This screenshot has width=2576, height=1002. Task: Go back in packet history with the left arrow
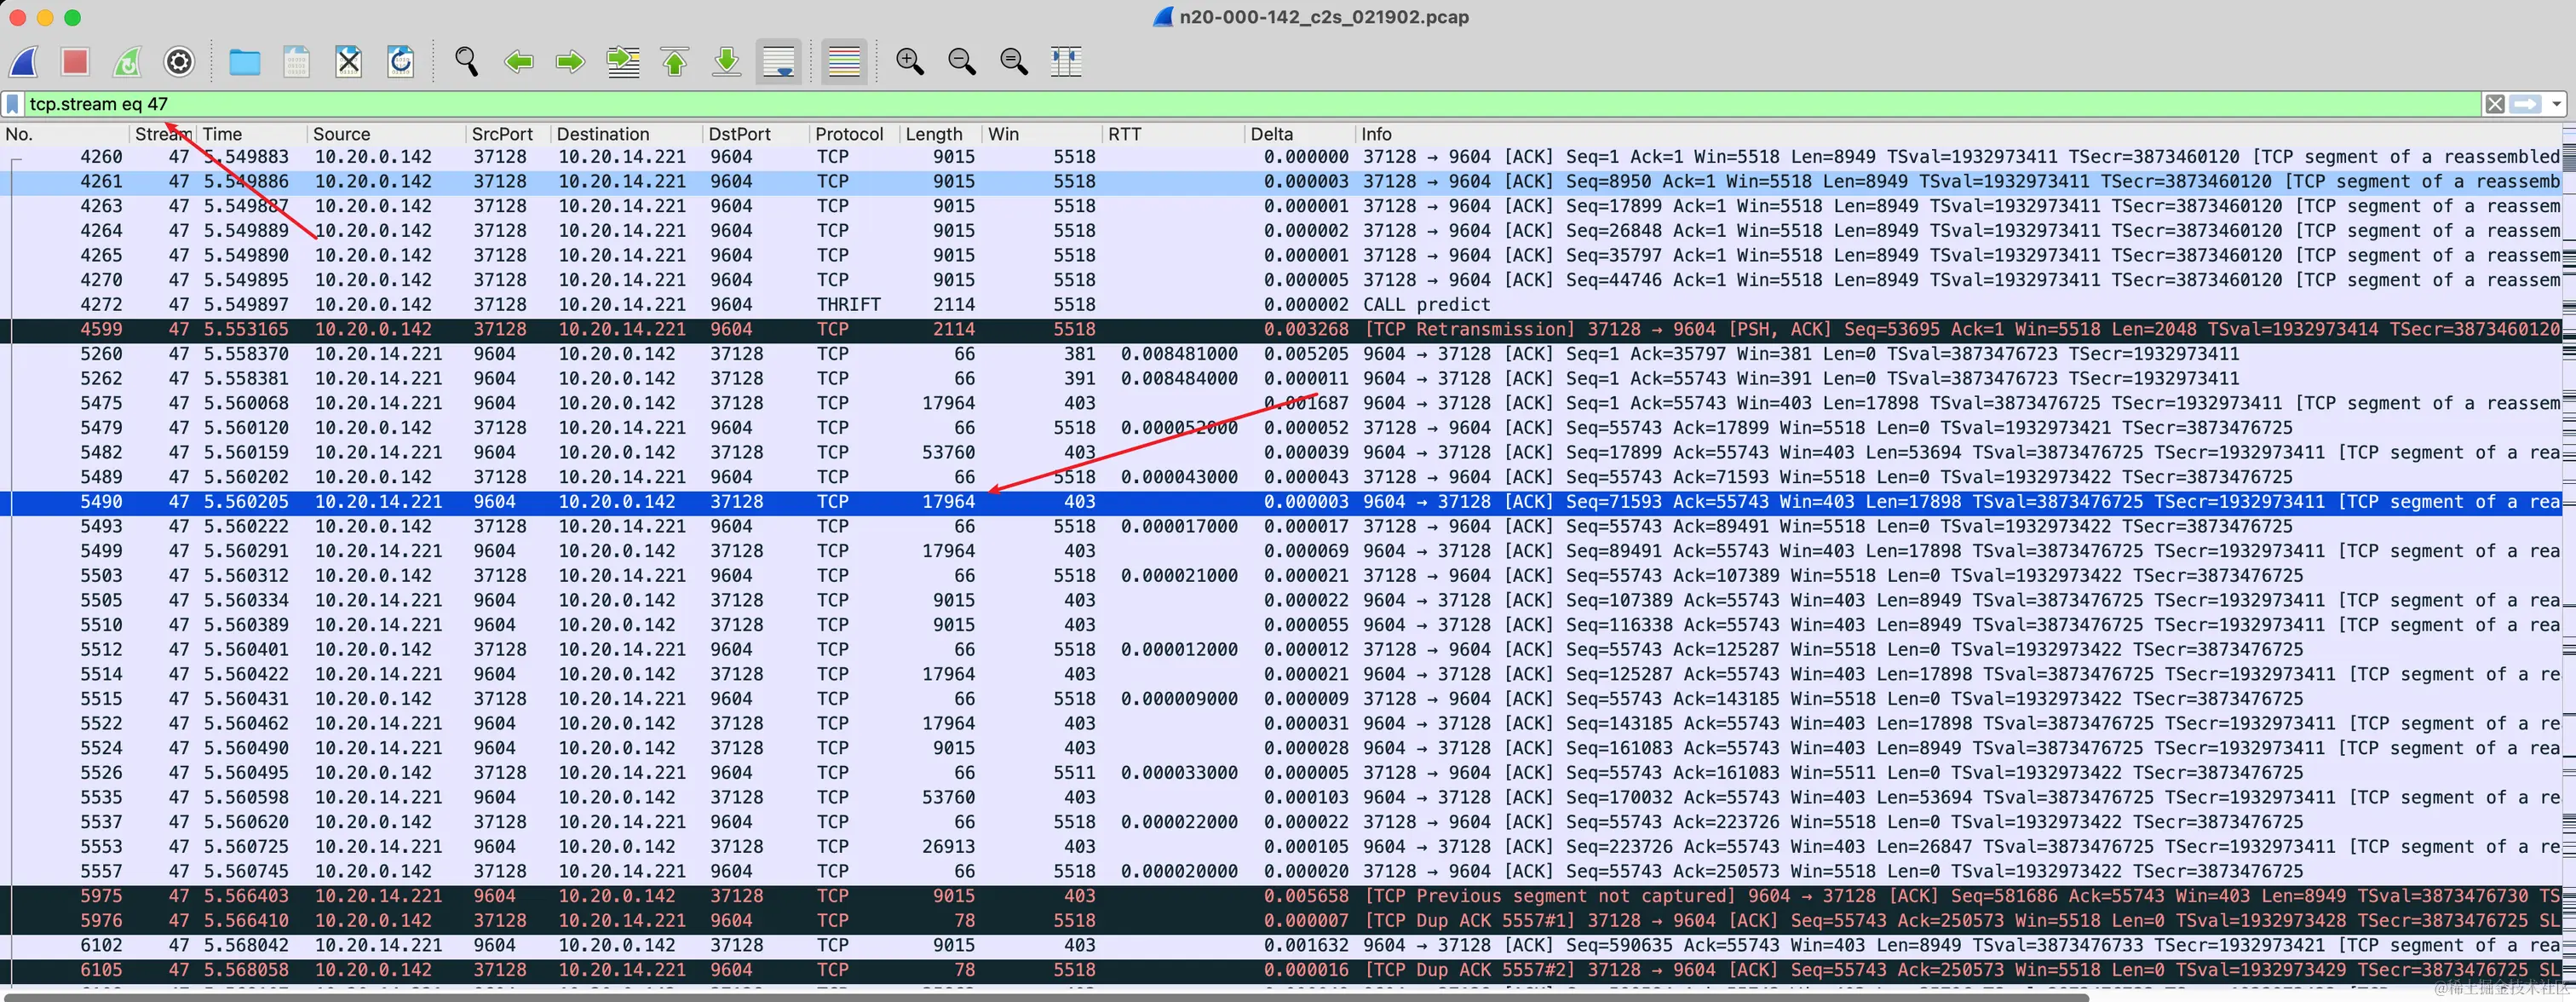coord(518,62)
